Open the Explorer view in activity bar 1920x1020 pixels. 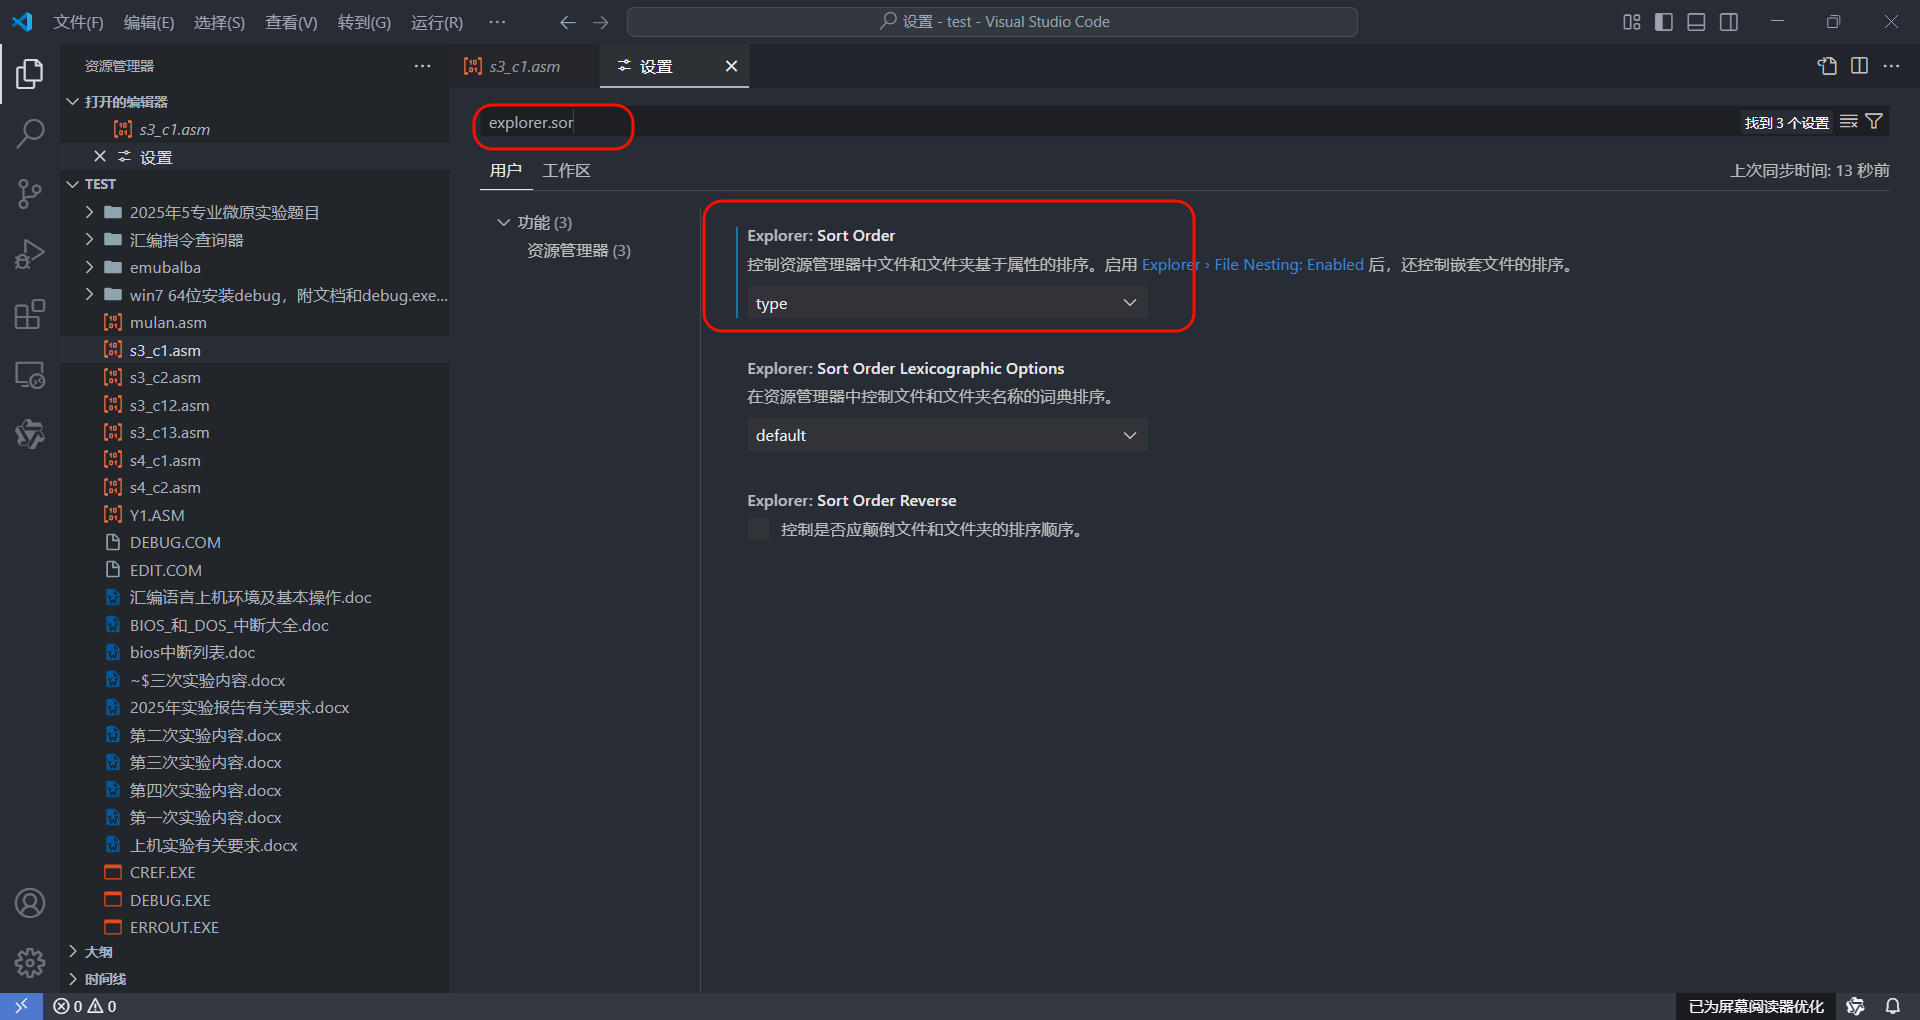click(30, 73)
